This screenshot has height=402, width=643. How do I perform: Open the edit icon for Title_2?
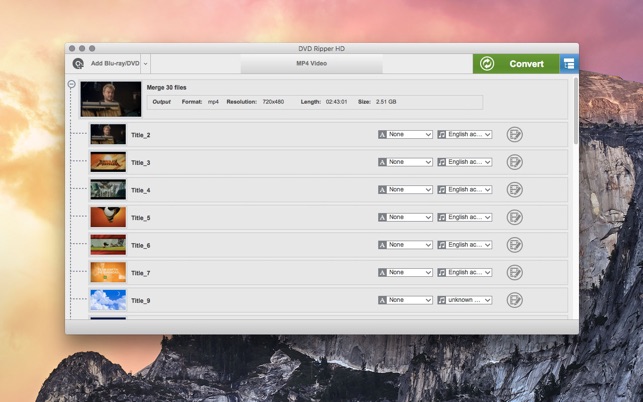[x=514, y=134]
